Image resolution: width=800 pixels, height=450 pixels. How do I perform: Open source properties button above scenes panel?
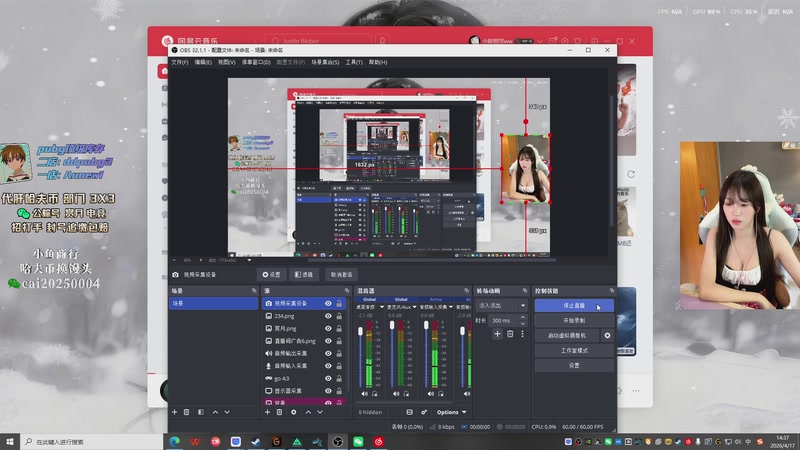tap(271, 274)
